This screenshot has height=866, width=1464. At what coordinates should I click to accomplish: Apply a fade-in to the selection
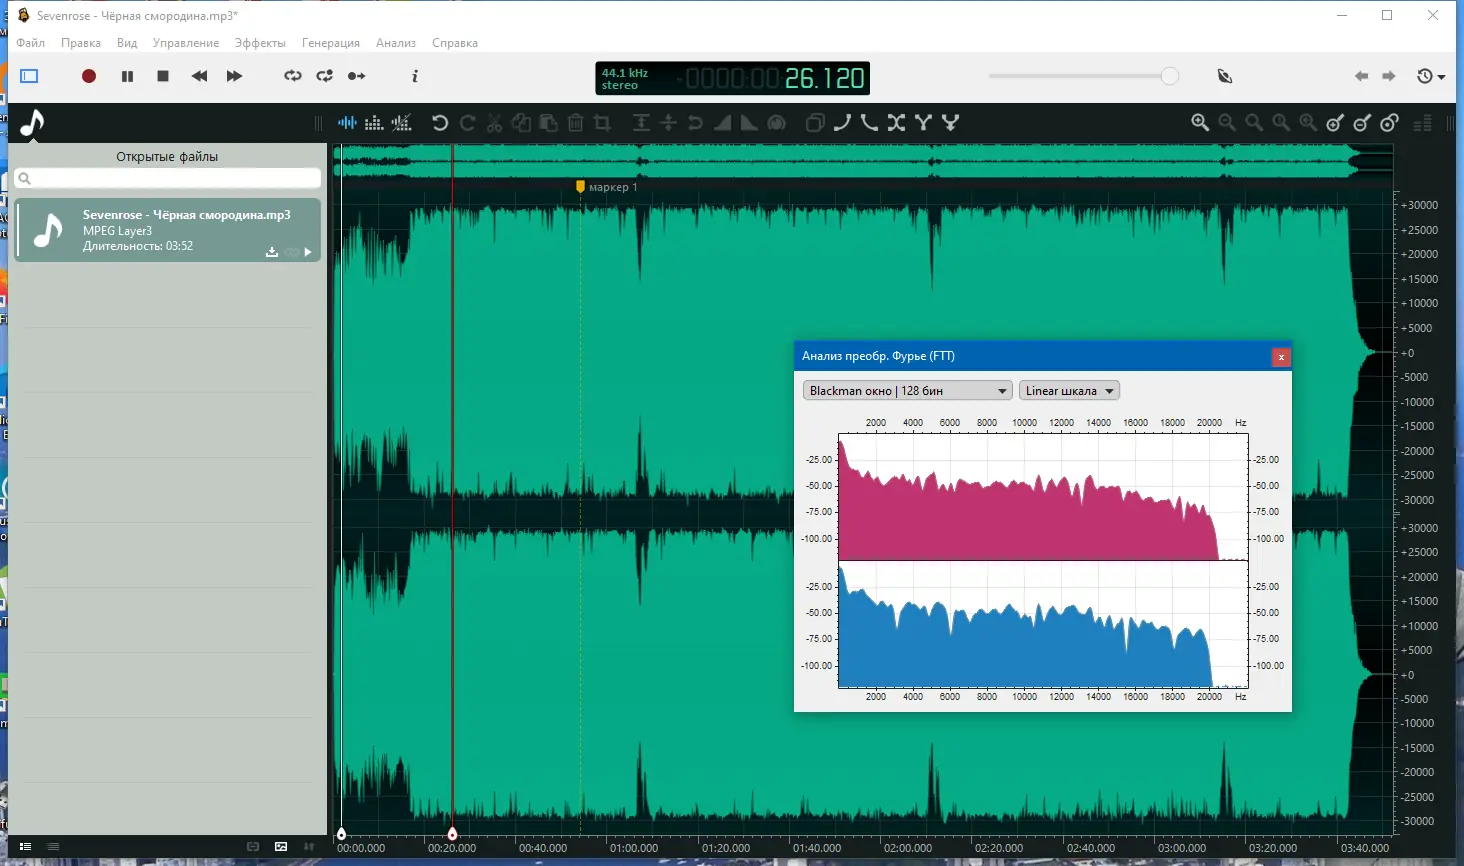coord(724,122)
